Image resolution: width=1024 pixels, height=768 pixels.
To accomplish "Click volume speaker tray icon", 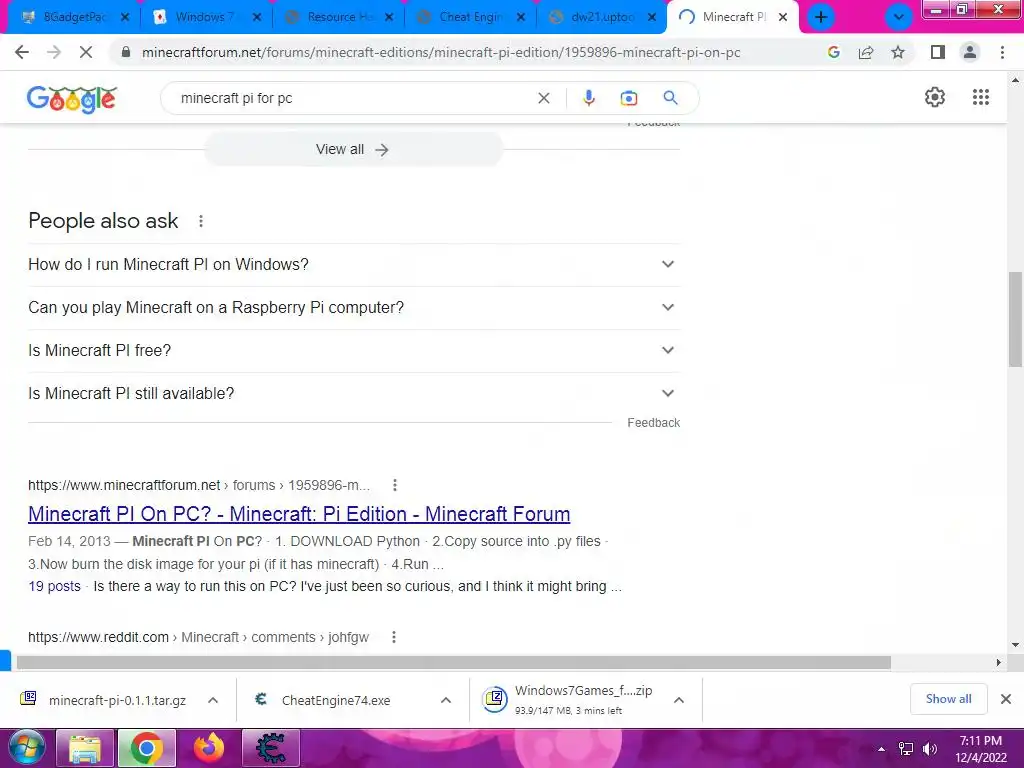I will (929, 749).
